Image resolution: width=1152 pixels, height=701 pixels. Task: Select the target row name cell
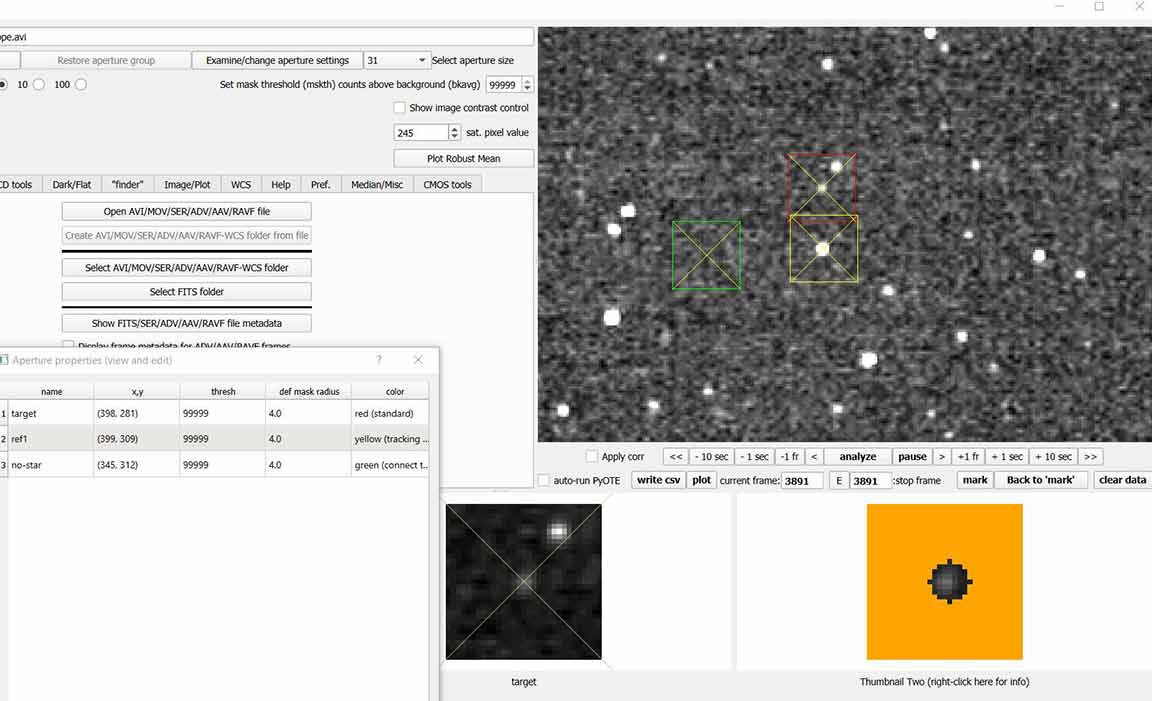[x=51, y=414]
